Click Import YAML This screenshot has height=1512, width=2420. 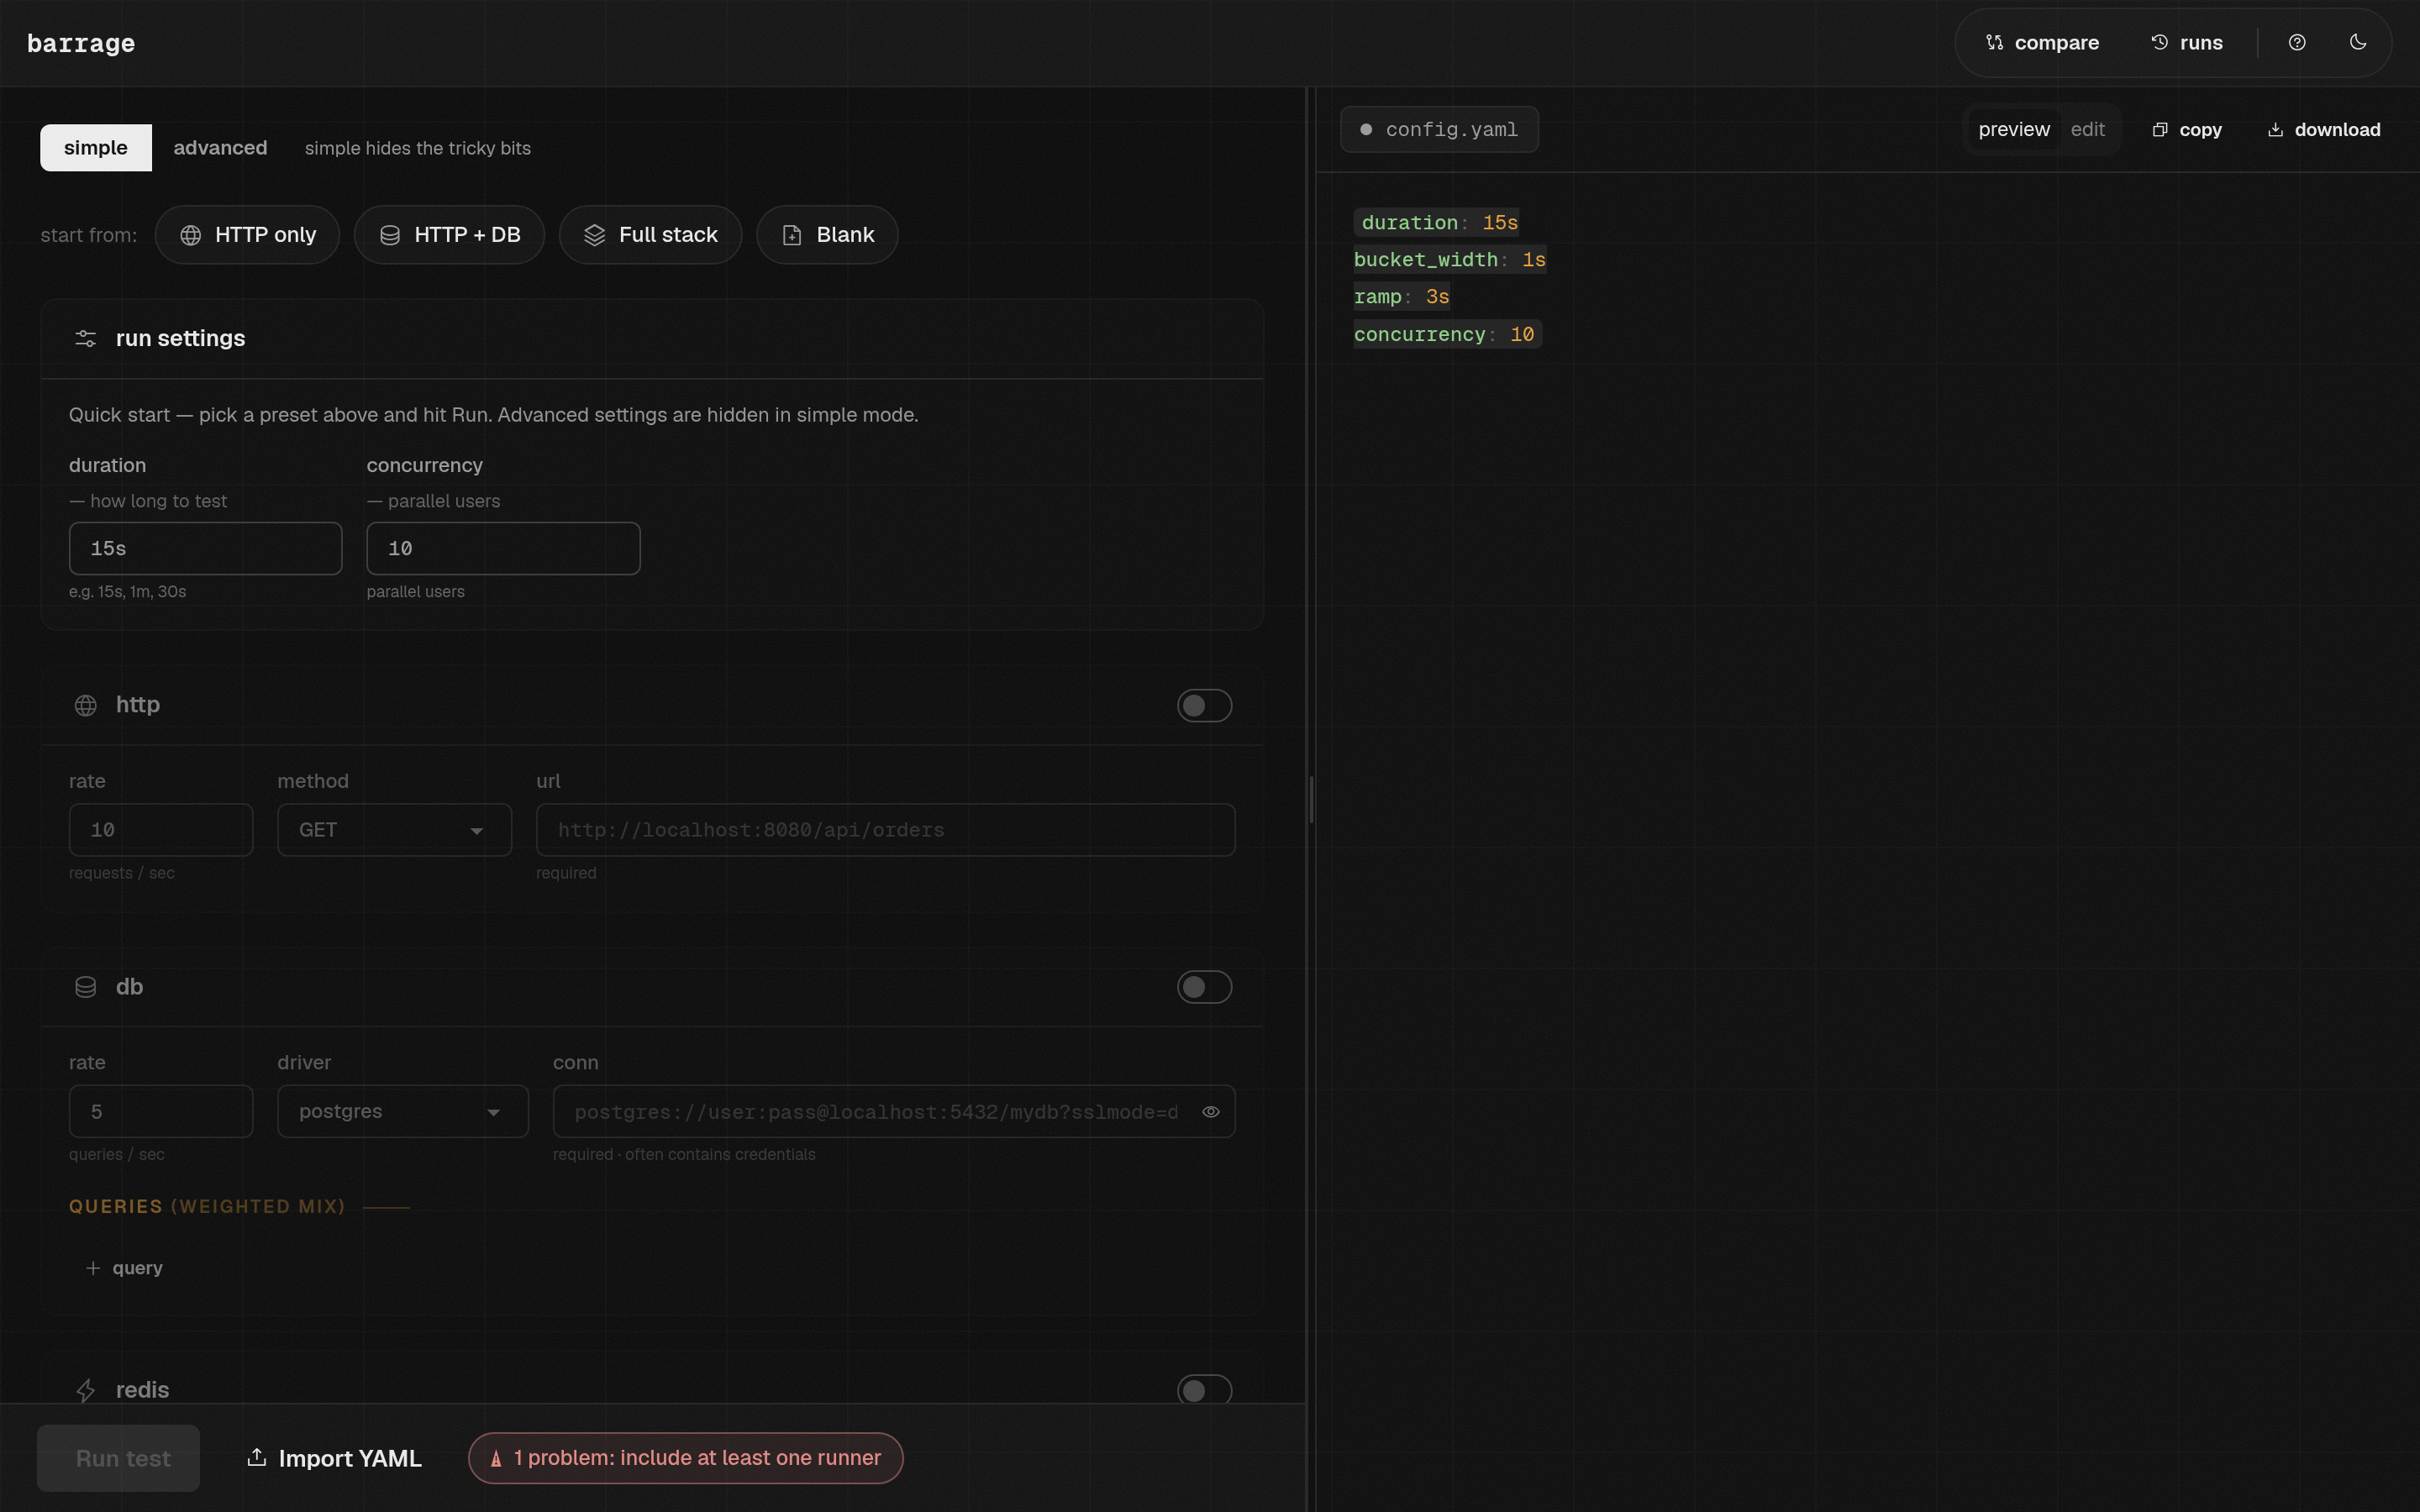334,1458
